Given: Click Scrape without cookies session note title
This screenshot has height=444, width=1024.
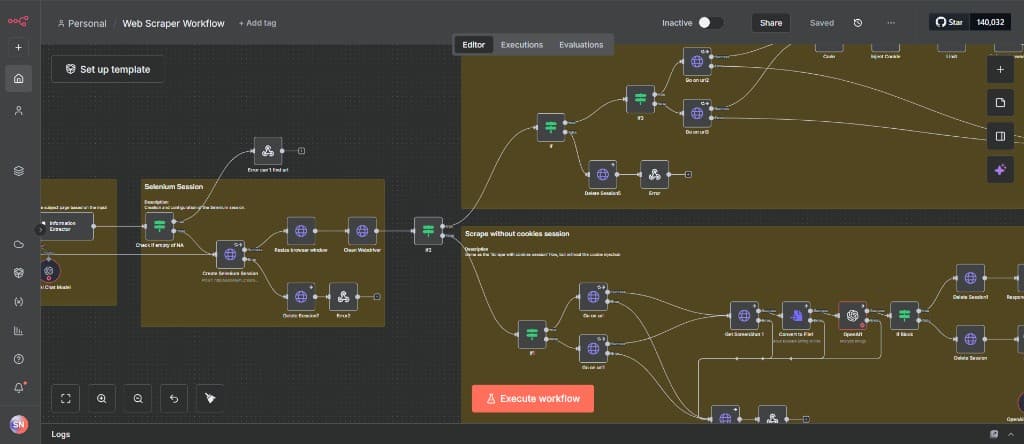Looking at the screenshot, I should [x=517, y=234].
